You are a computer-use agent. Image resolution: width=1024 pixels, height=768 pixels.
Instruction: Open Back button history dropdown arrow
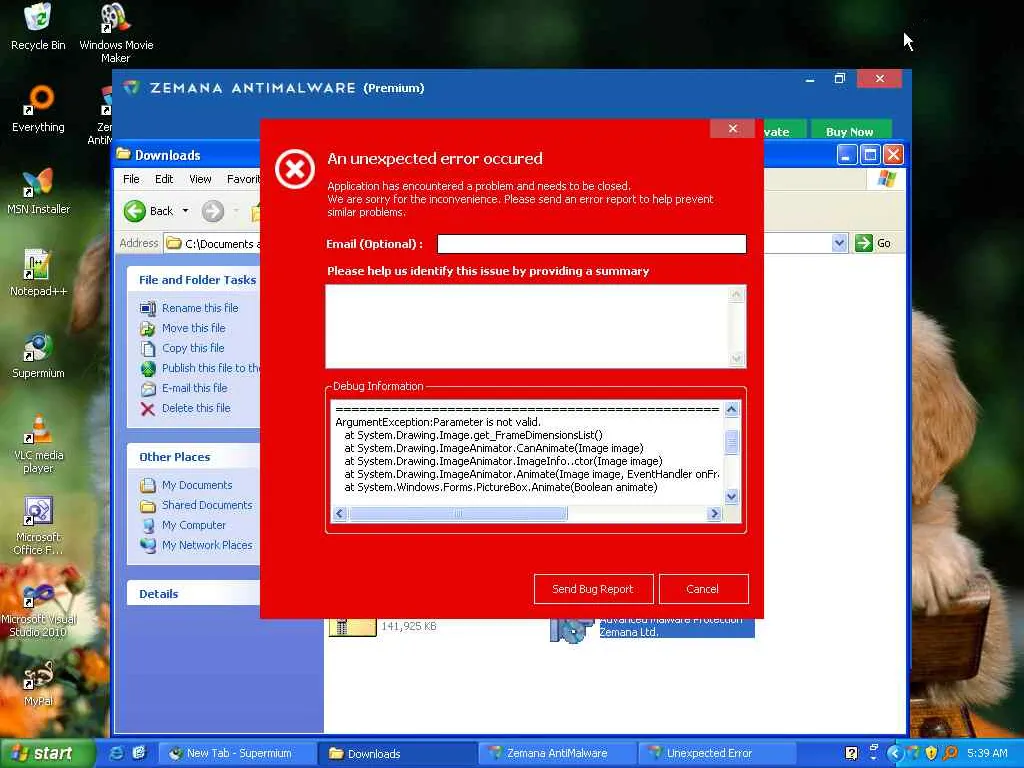(185, 211)
